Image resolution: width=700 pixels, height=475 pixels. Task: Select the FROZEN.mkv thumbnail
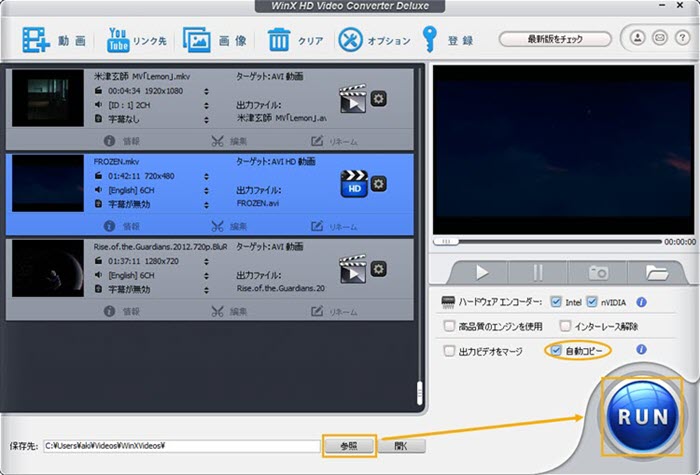point(48,183)
